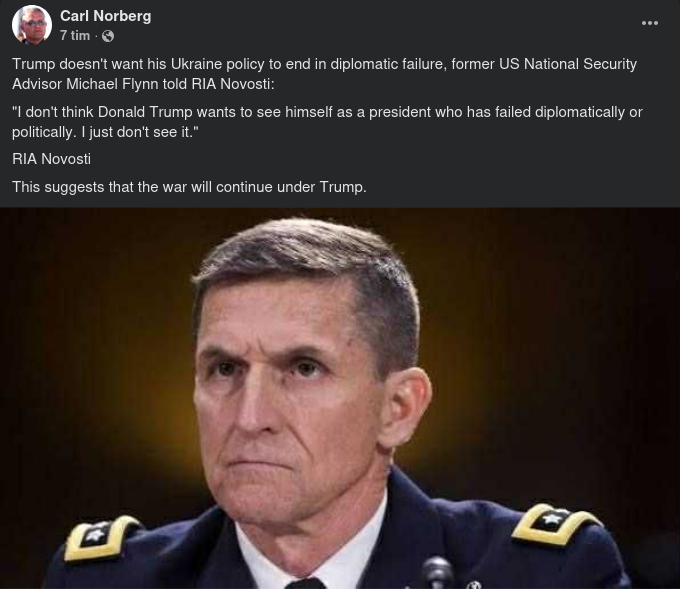680x589 pixels.
Task: Open the post via '7 tim' timestamp
Action: pos(74,36)
